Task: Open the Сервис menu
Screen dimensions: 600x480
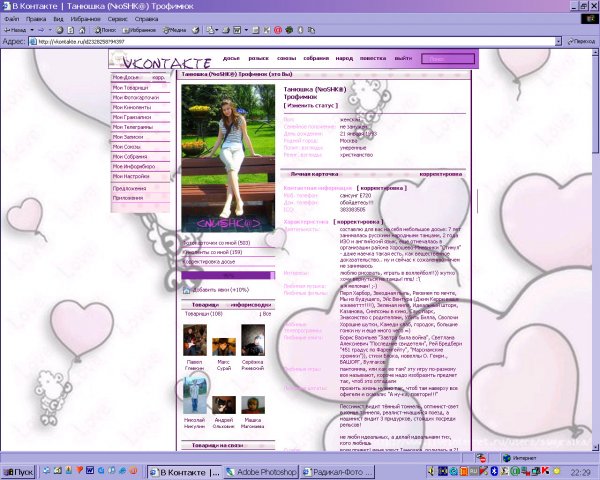Action: click(117, 19)
